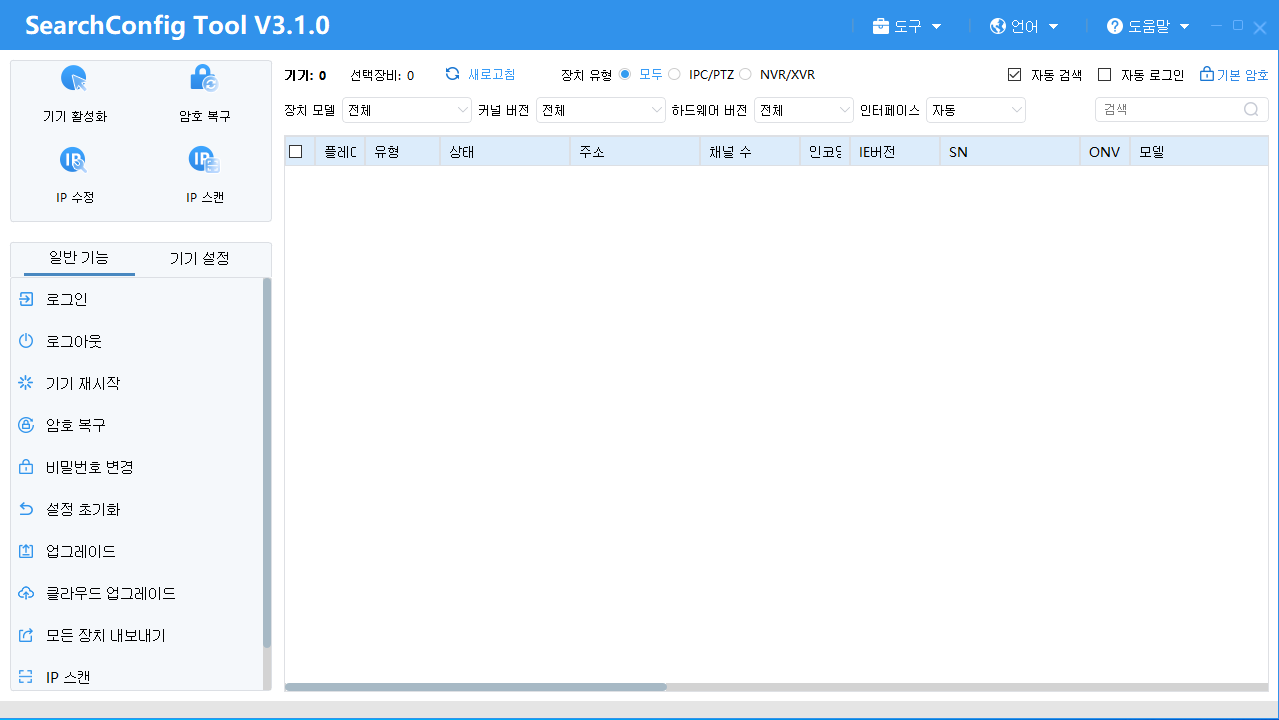
Task: Open the 커널 버전 dropdown
Action: point(601,110)
